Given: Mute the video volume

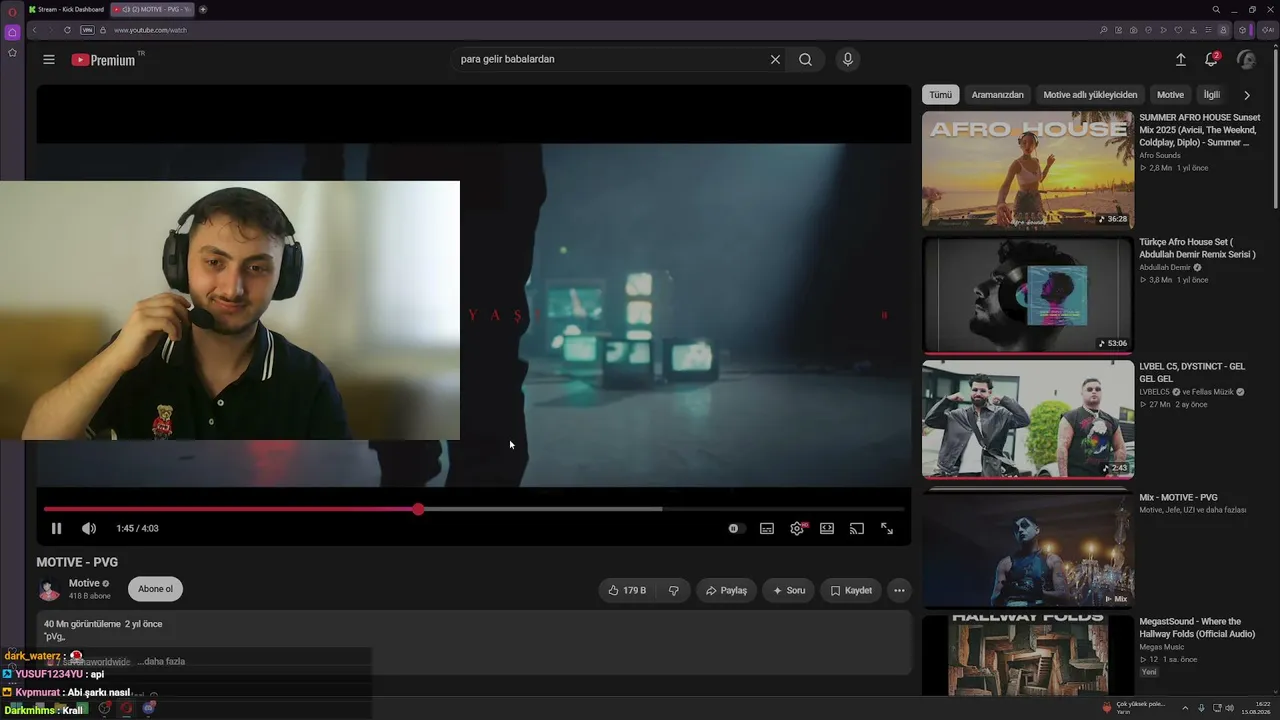Looking at the screenshot, I should pos(89,528).
